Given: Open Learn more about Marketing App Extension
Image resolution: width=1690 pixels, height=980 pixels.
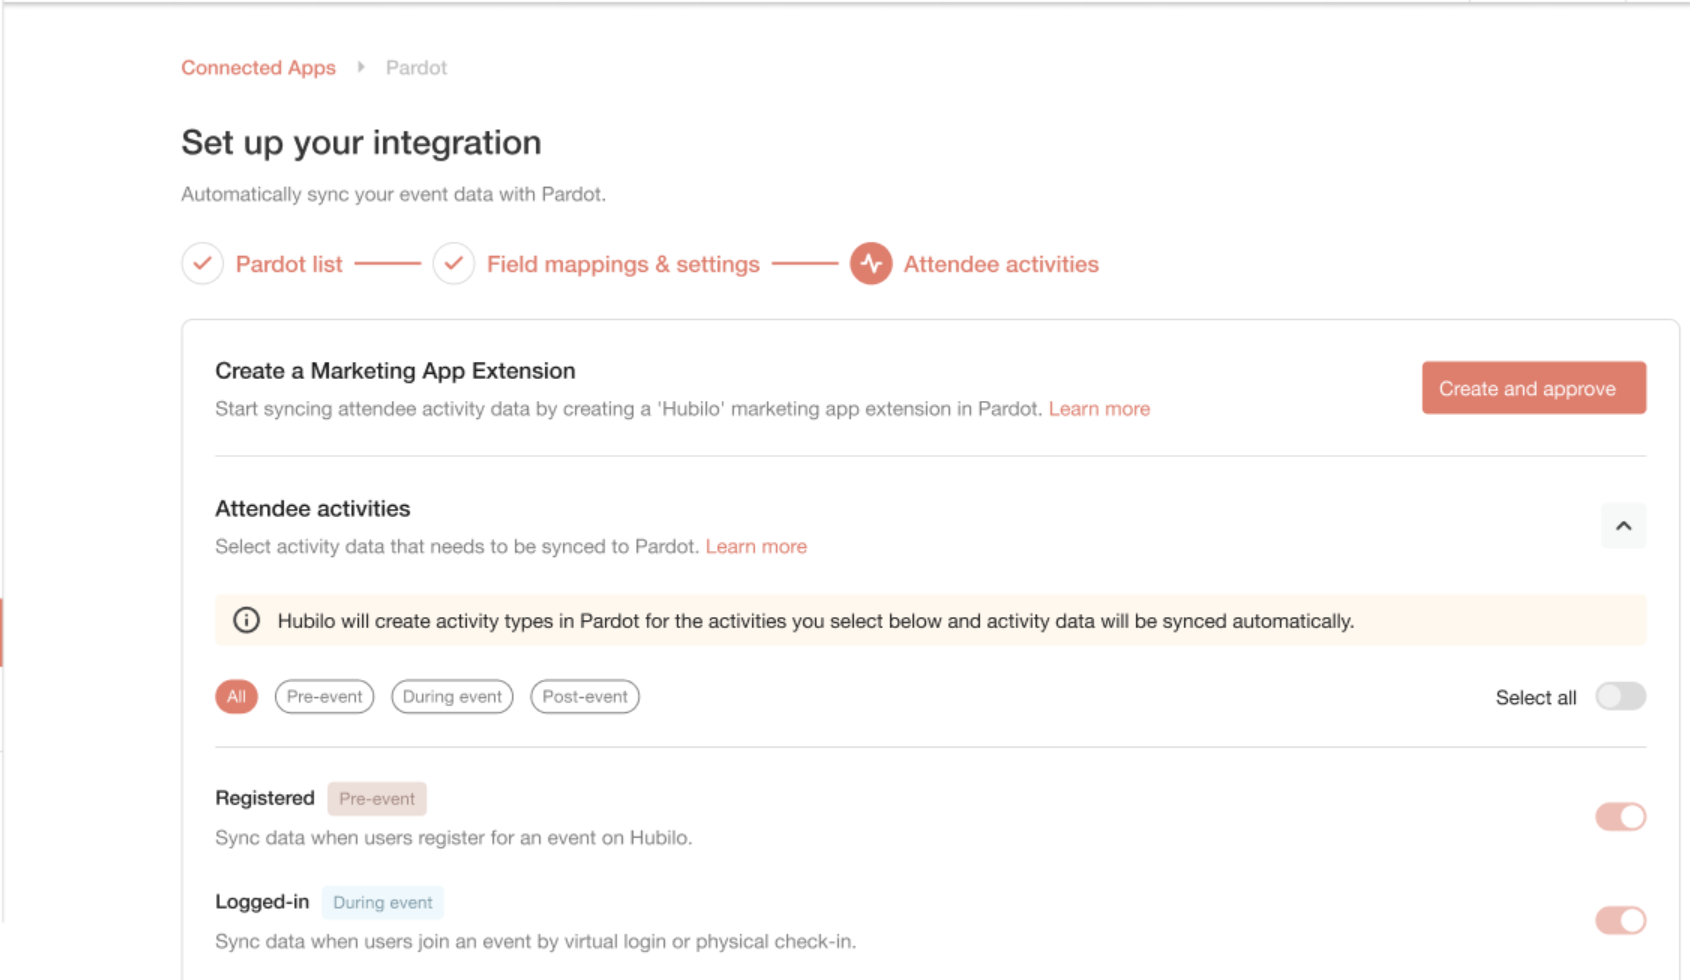Looking at the screenshot, I should pyautogui.click(x=1099, y=409).
